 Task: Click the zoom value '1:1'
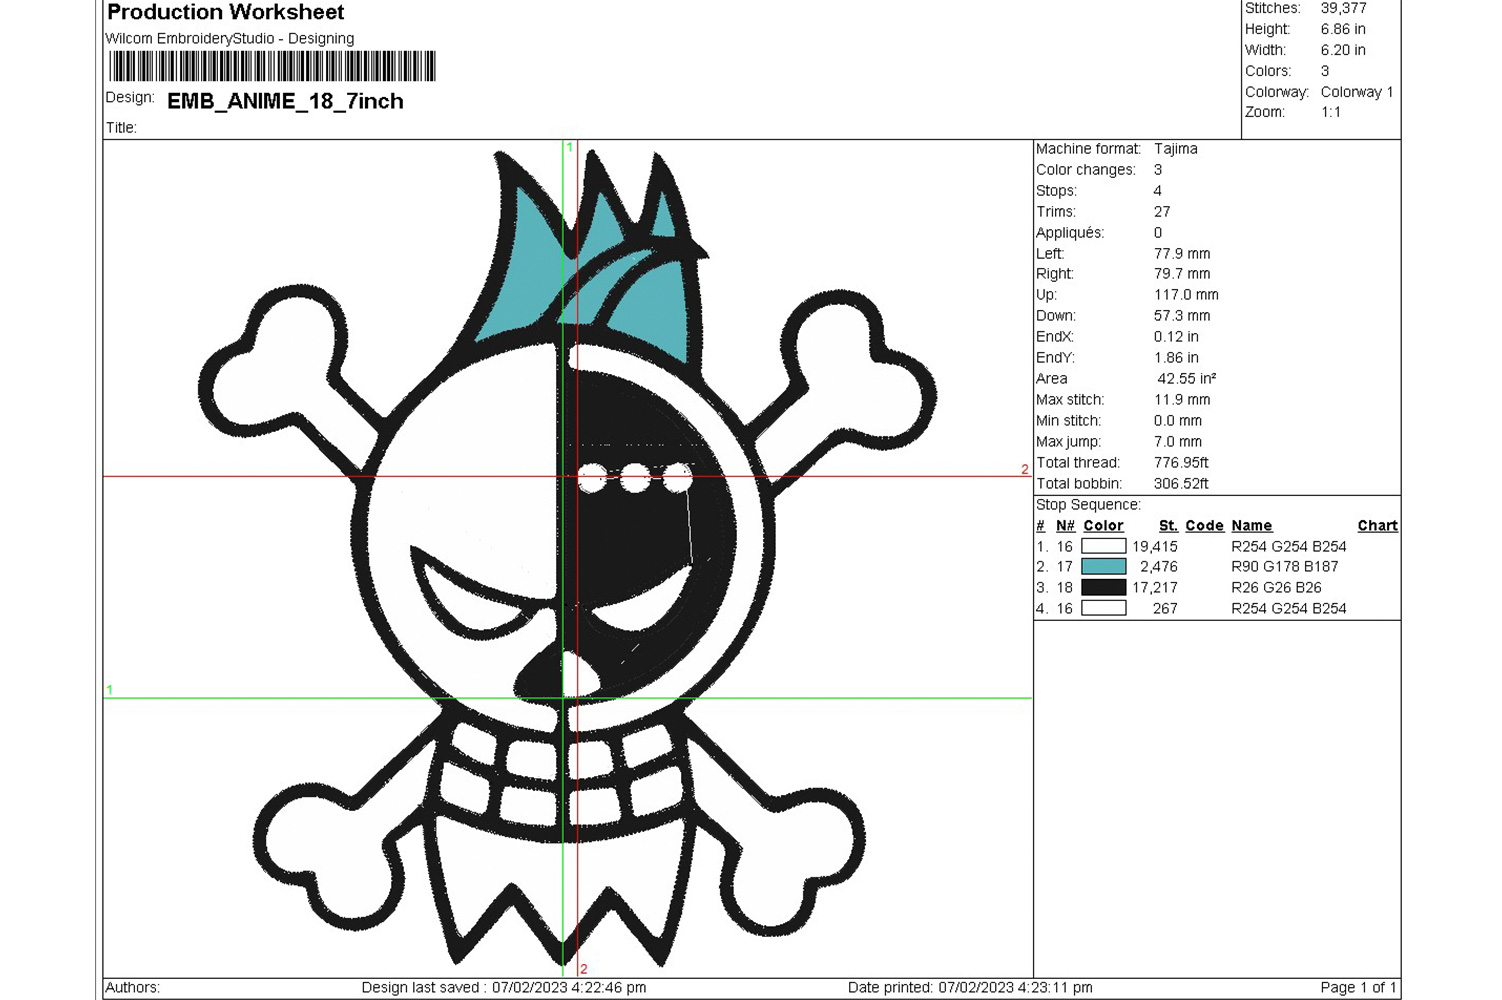[1331, 112]
